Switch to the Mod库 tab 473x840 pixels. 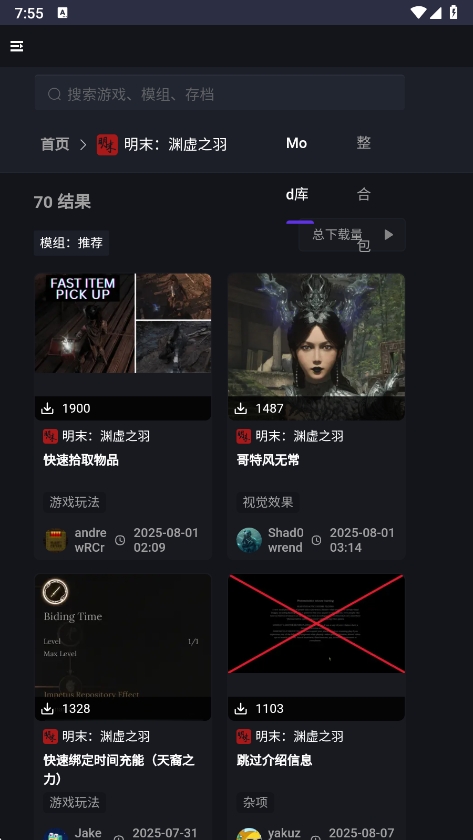pyautogui.click(x=297, y=169)
